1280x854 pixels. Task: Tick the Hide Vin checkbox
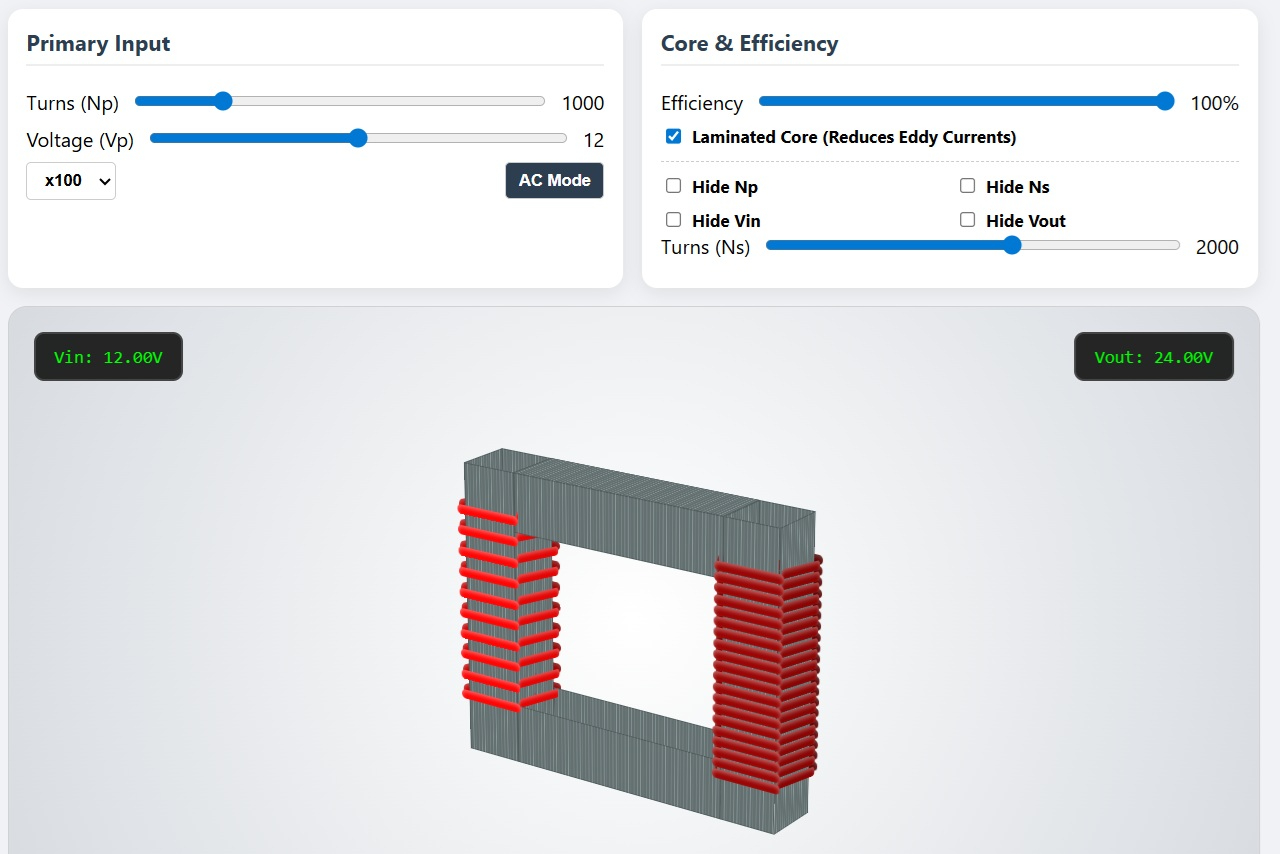pos(673,220)
